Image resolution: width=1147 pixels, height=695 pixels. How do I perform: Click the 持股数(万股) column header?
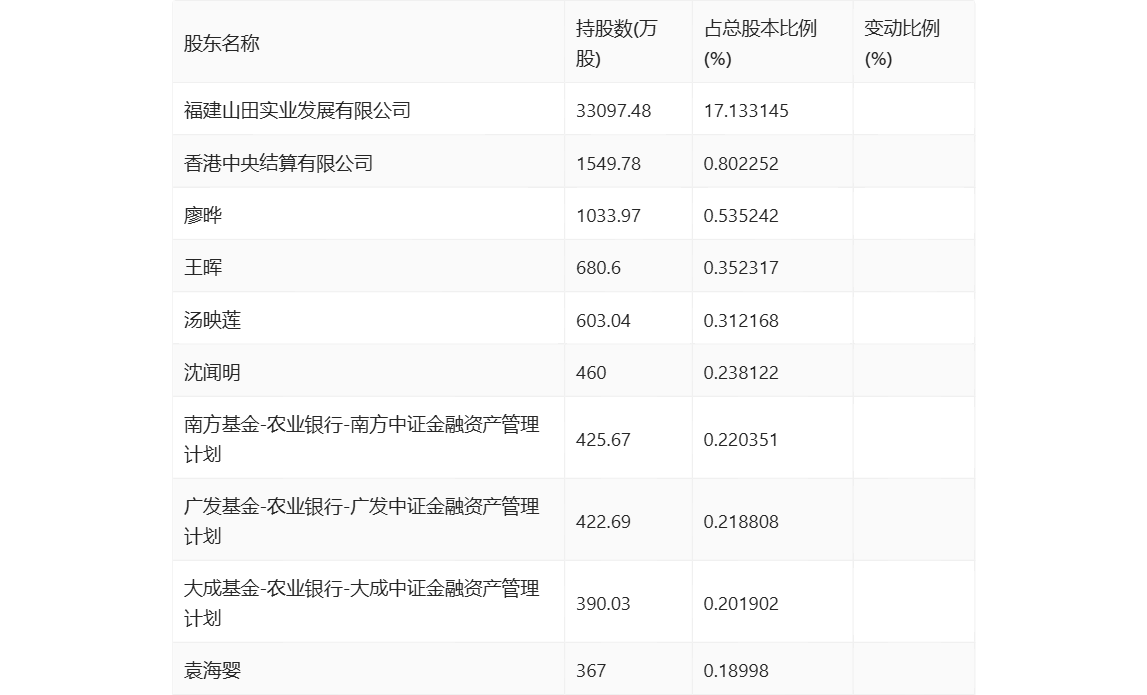pyautogui.click(x=617, y=44)
